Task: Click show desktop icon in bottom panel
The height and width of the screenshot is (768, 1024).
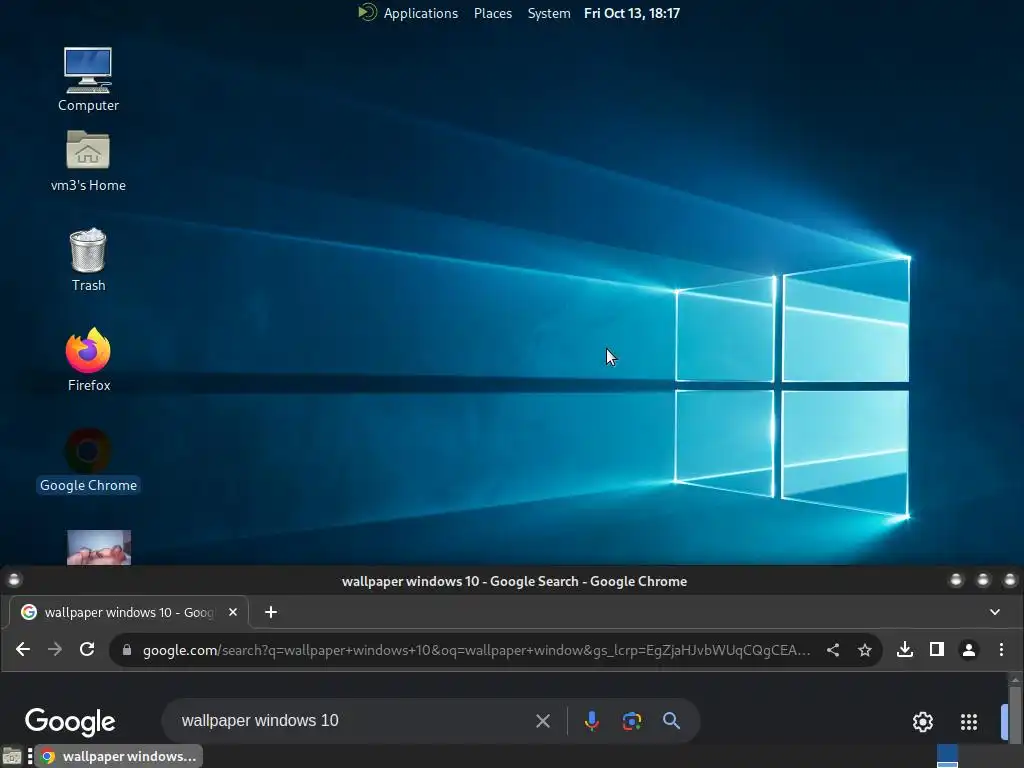Action: pyautogui.click(x=12, y=756)
